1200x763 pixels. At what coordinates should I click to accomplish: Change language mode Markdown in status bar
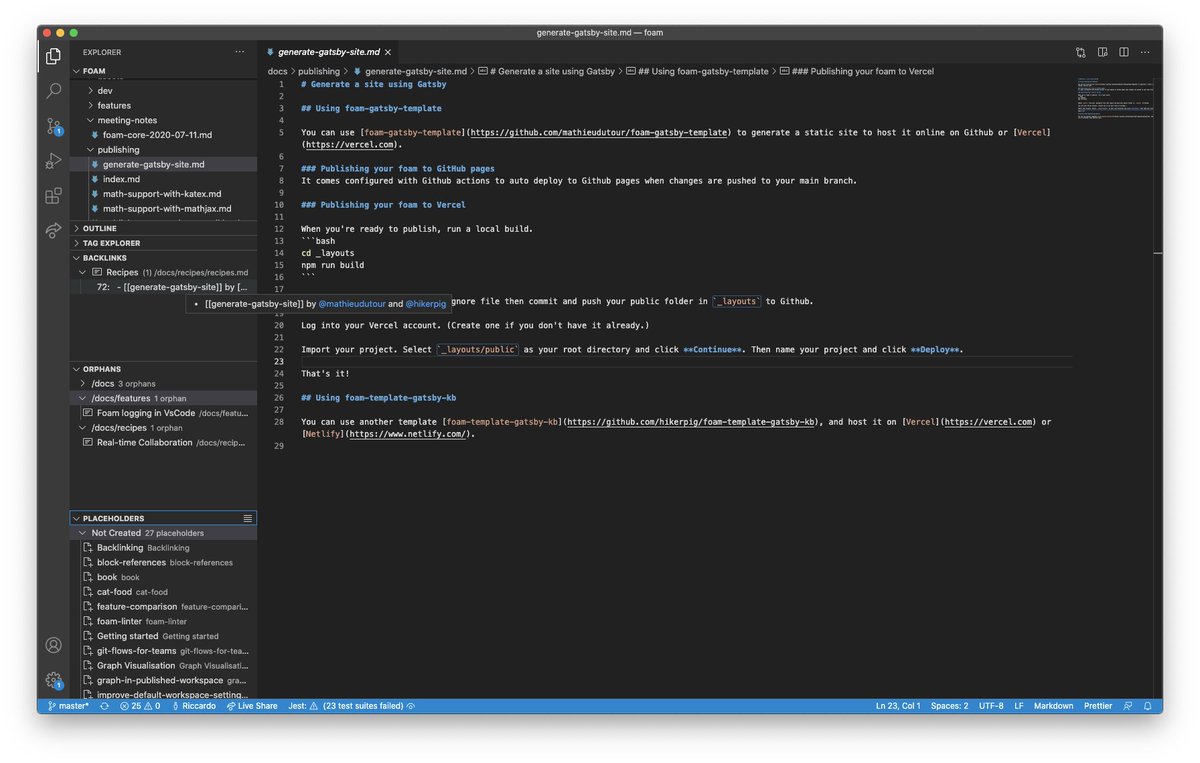pyautogui.click(x=1053, y=706)
